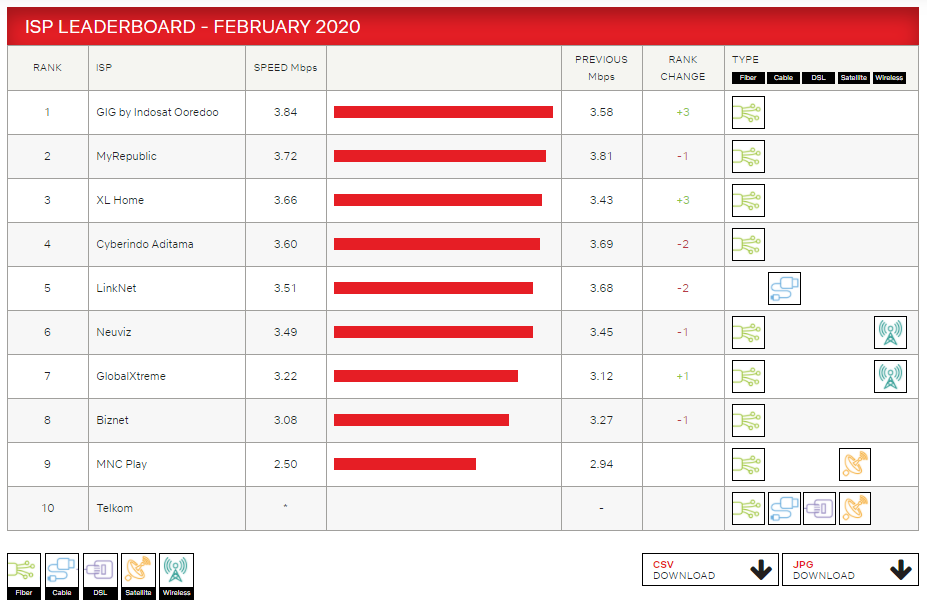Click the Wireless legend icon below the table
Viewport: 927px width, 609px height.
176,576
